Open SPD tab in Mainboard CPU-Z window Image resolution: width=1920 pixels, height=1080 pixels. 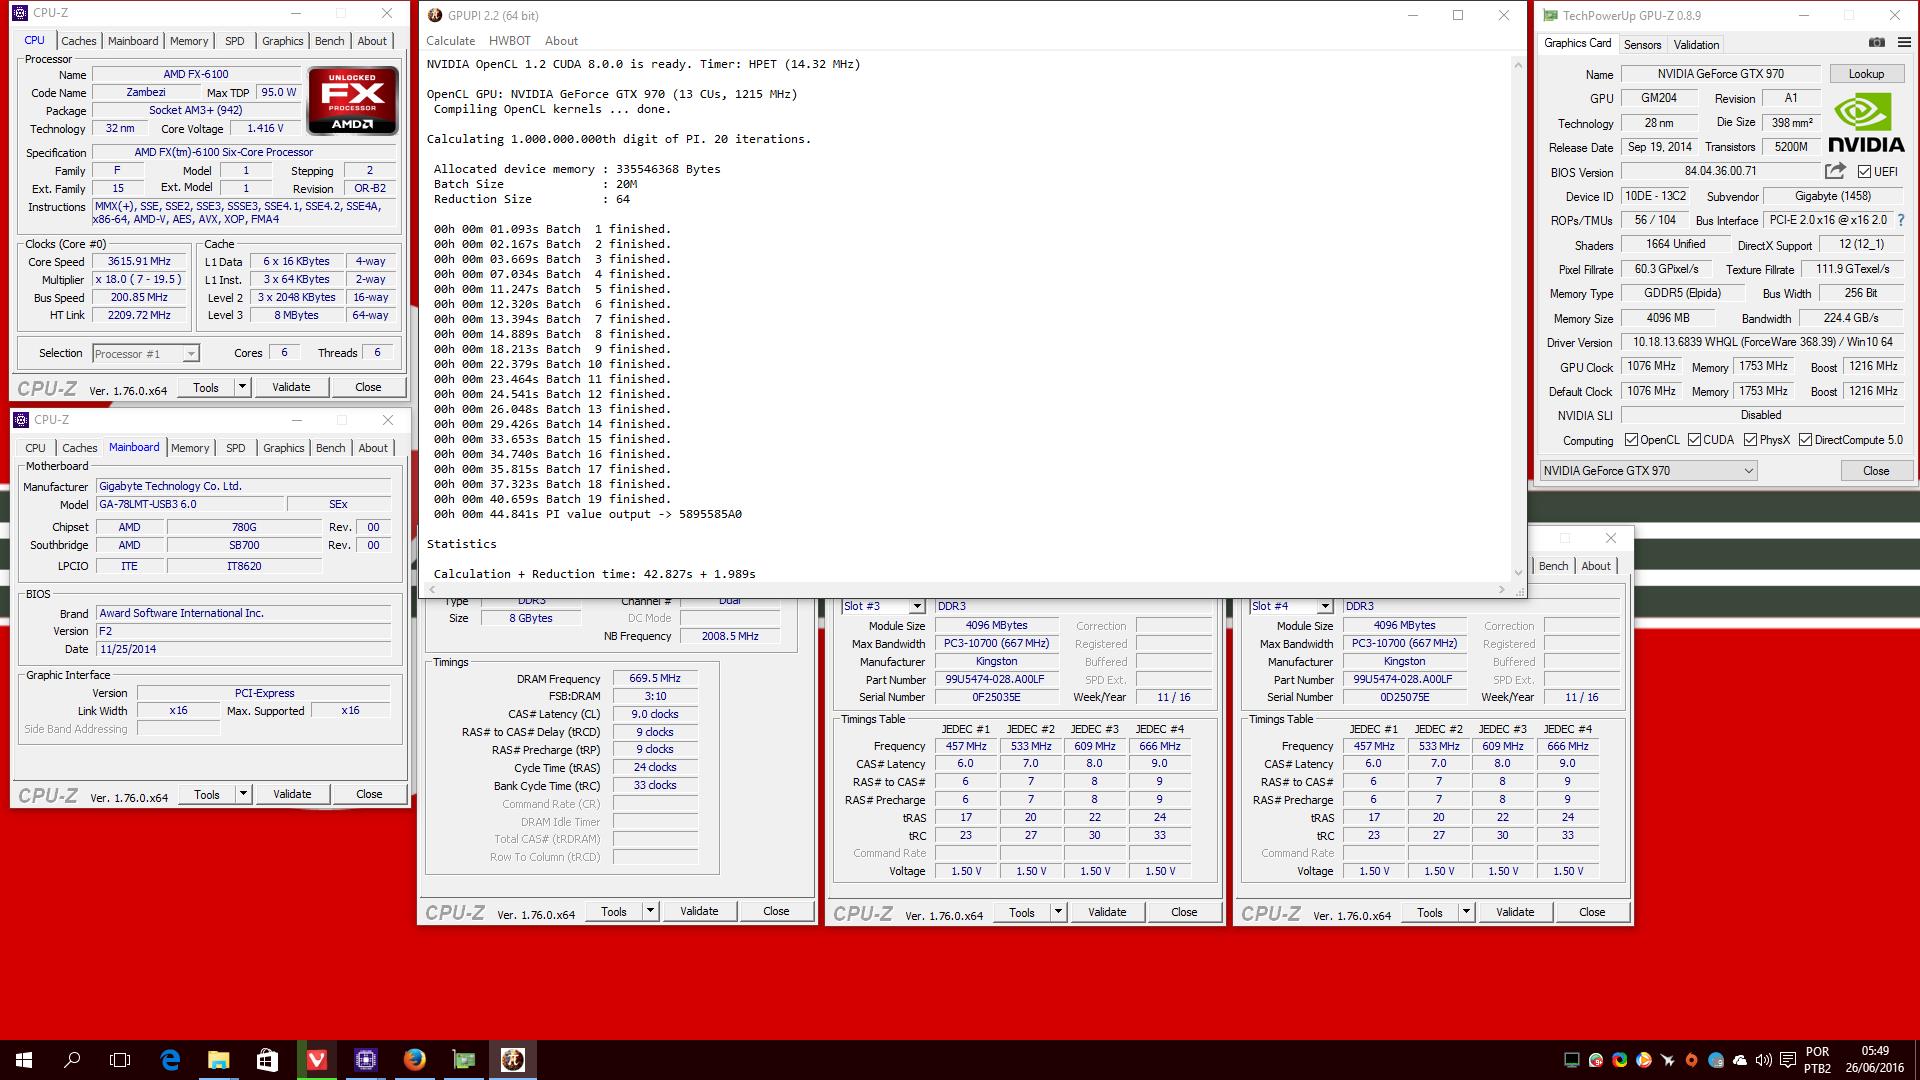coord(235,448)
